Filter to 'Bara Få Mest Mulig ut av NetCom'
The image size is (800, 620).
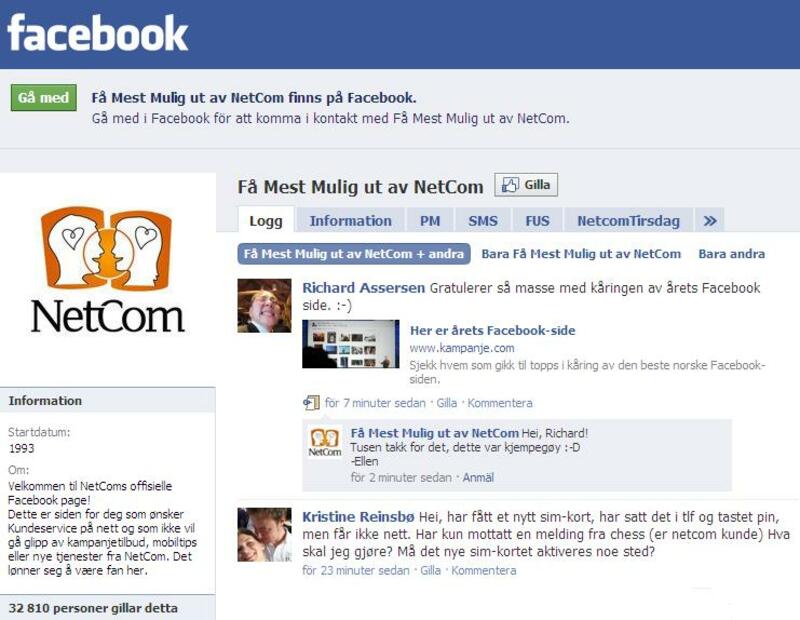(581, 254)
